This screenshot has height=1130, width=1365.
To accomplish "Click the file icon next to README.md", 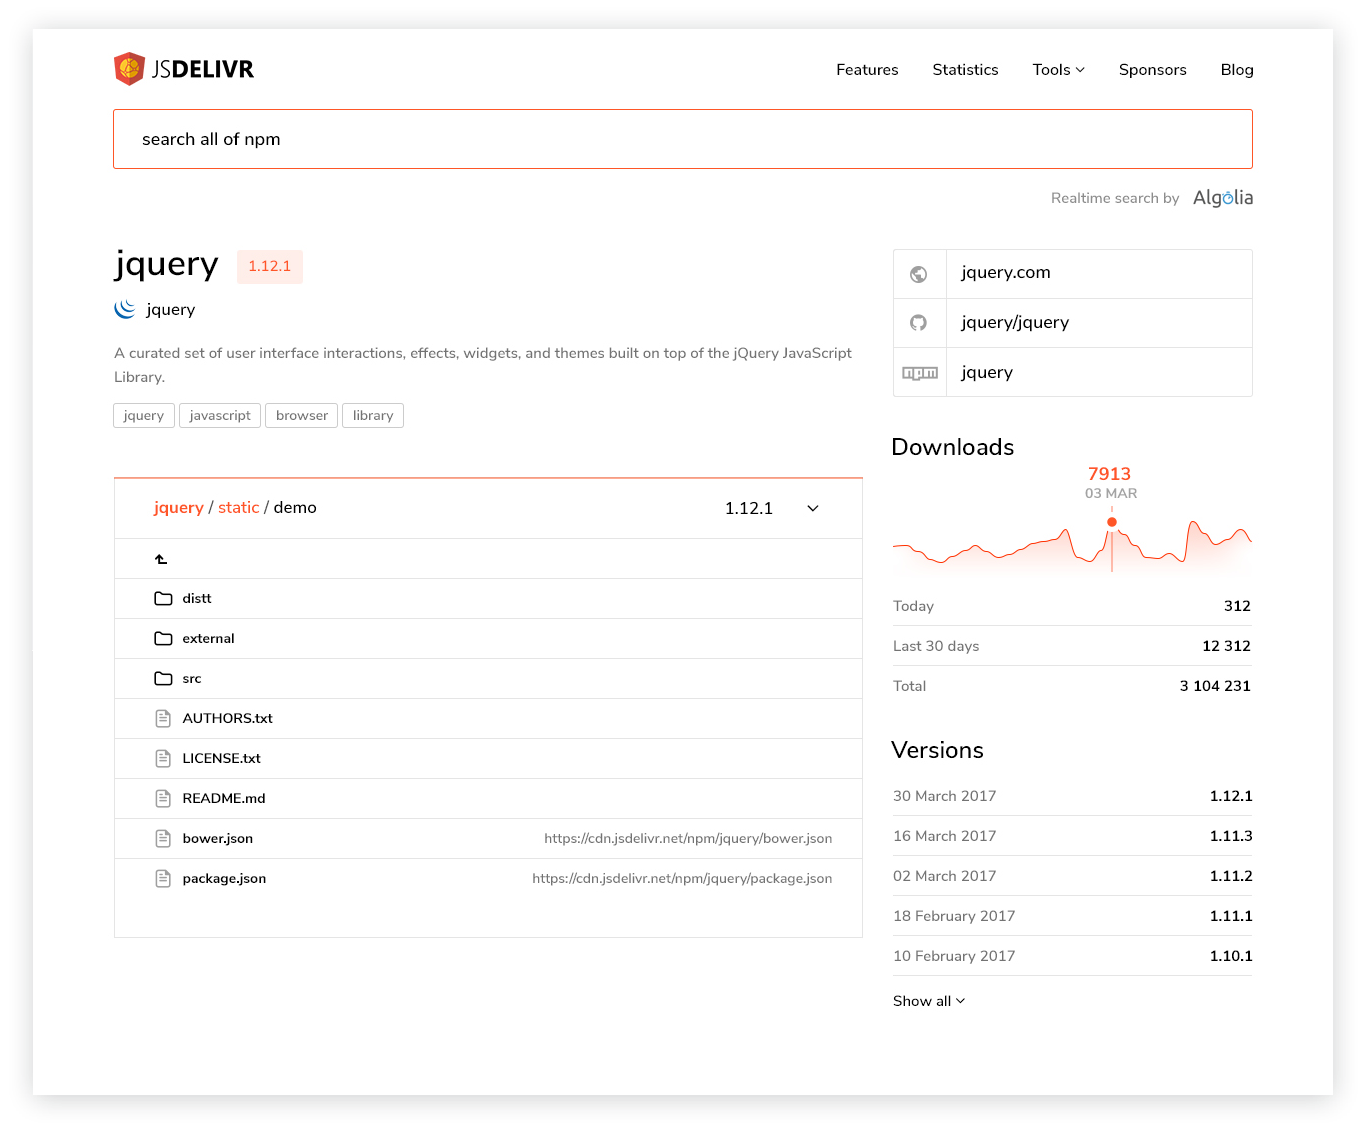I will [x=163, y=799].
